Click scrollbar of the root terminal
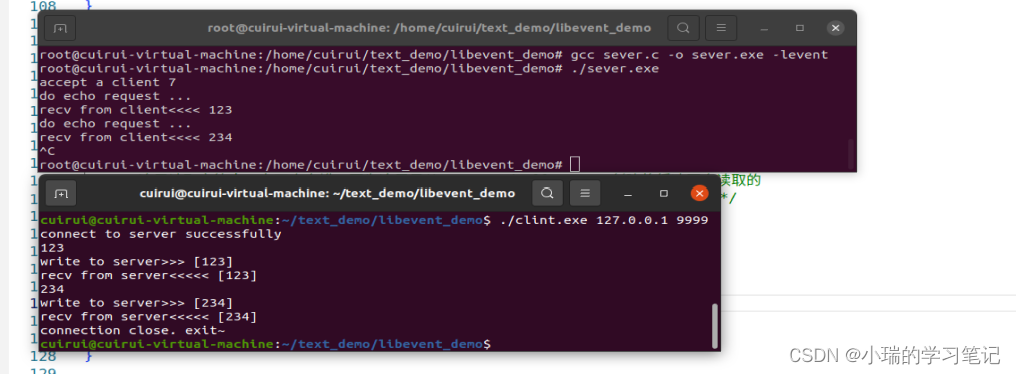Image resolution: width=1016 pixels, height=374 pixels. 851,153
